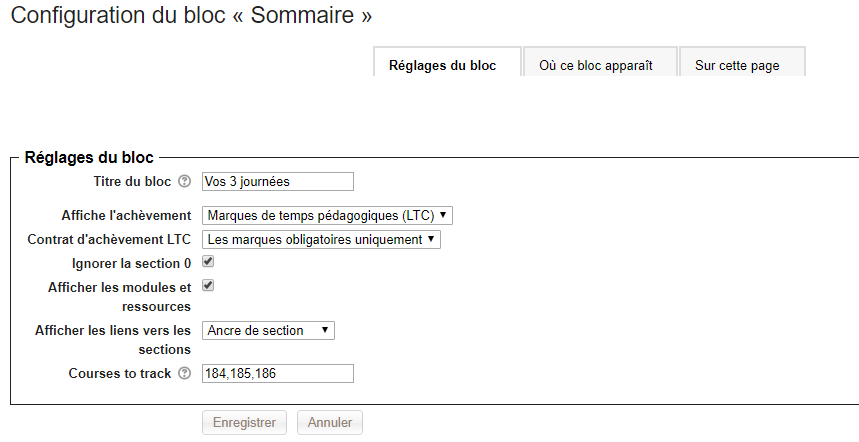Image resolution: width=859 pixels, height=442 pixels.
Task: Click the Annuler button
Action: pyautogui.click(x=329, y=423)
